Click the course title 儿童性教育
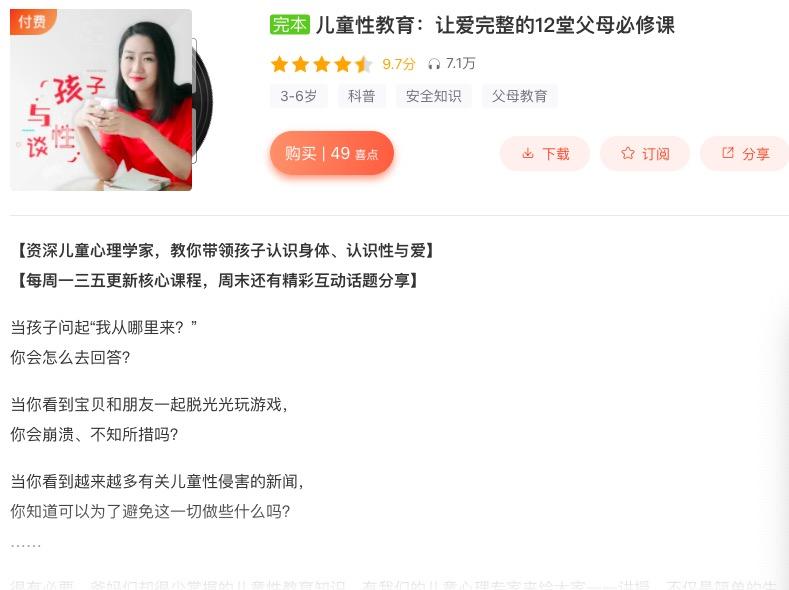This screenshot has height=590, width=789. [x=365, y=25]
